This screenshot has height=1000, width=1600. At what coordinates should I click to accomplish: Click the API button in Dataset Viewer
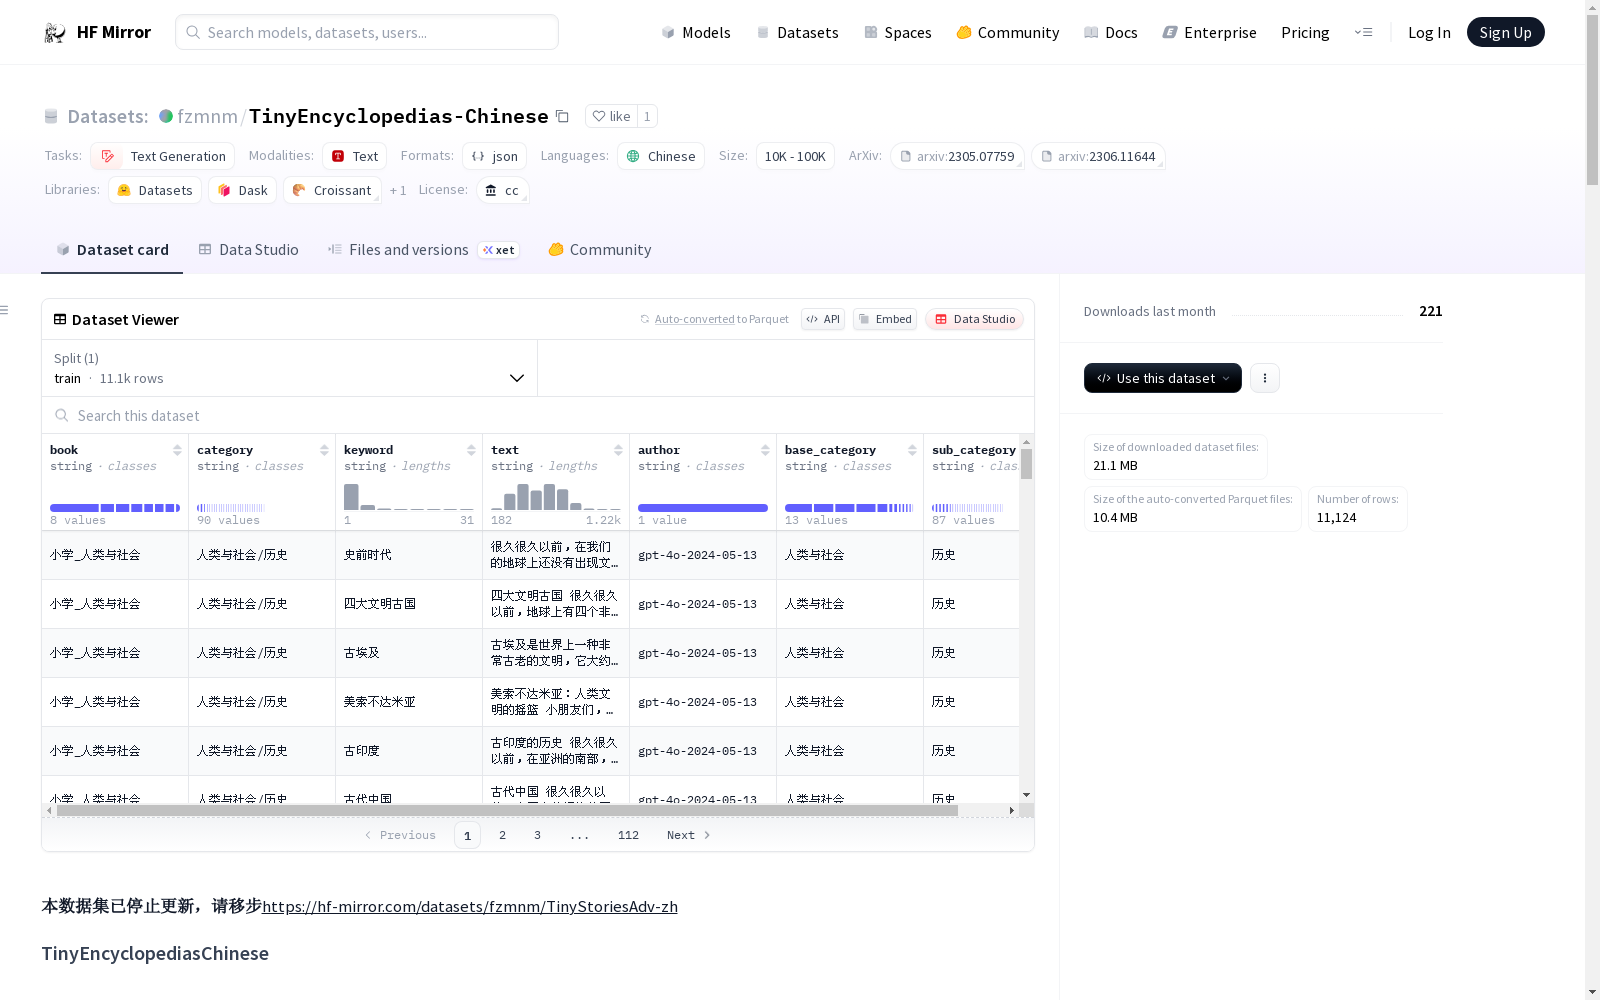coord(823,319)
